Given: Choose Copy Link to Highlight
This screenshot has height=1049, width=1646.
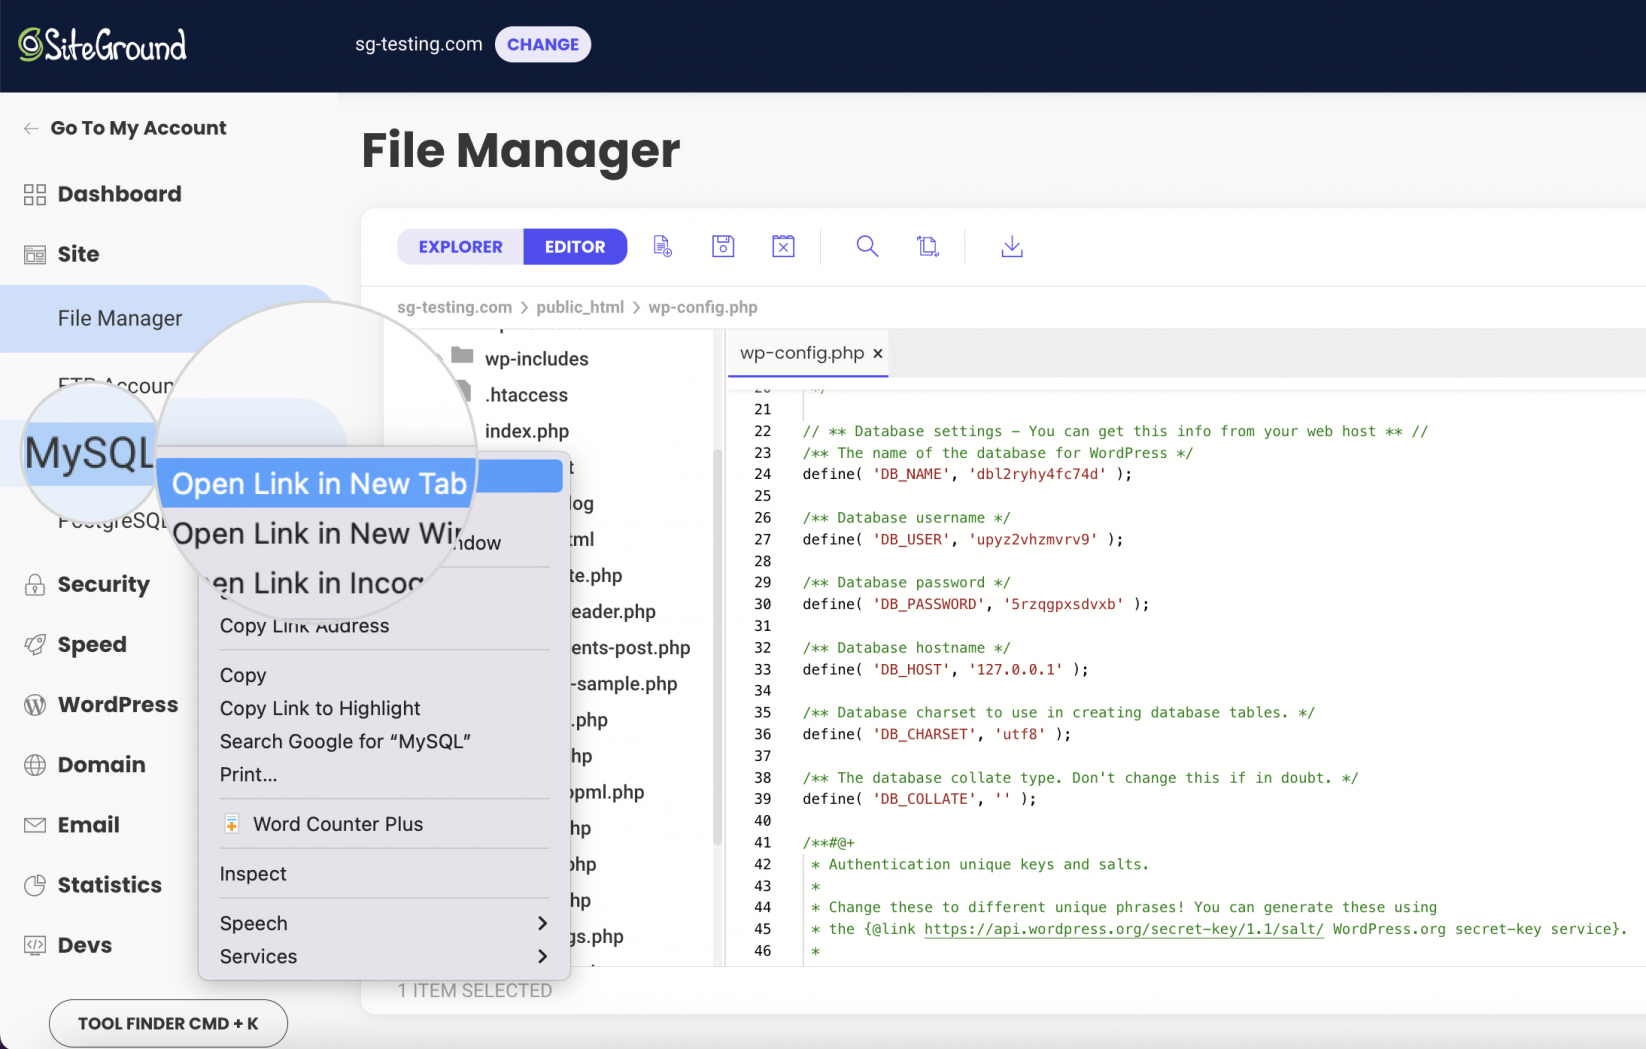Looking at the screenshot, I should (320, 708).
